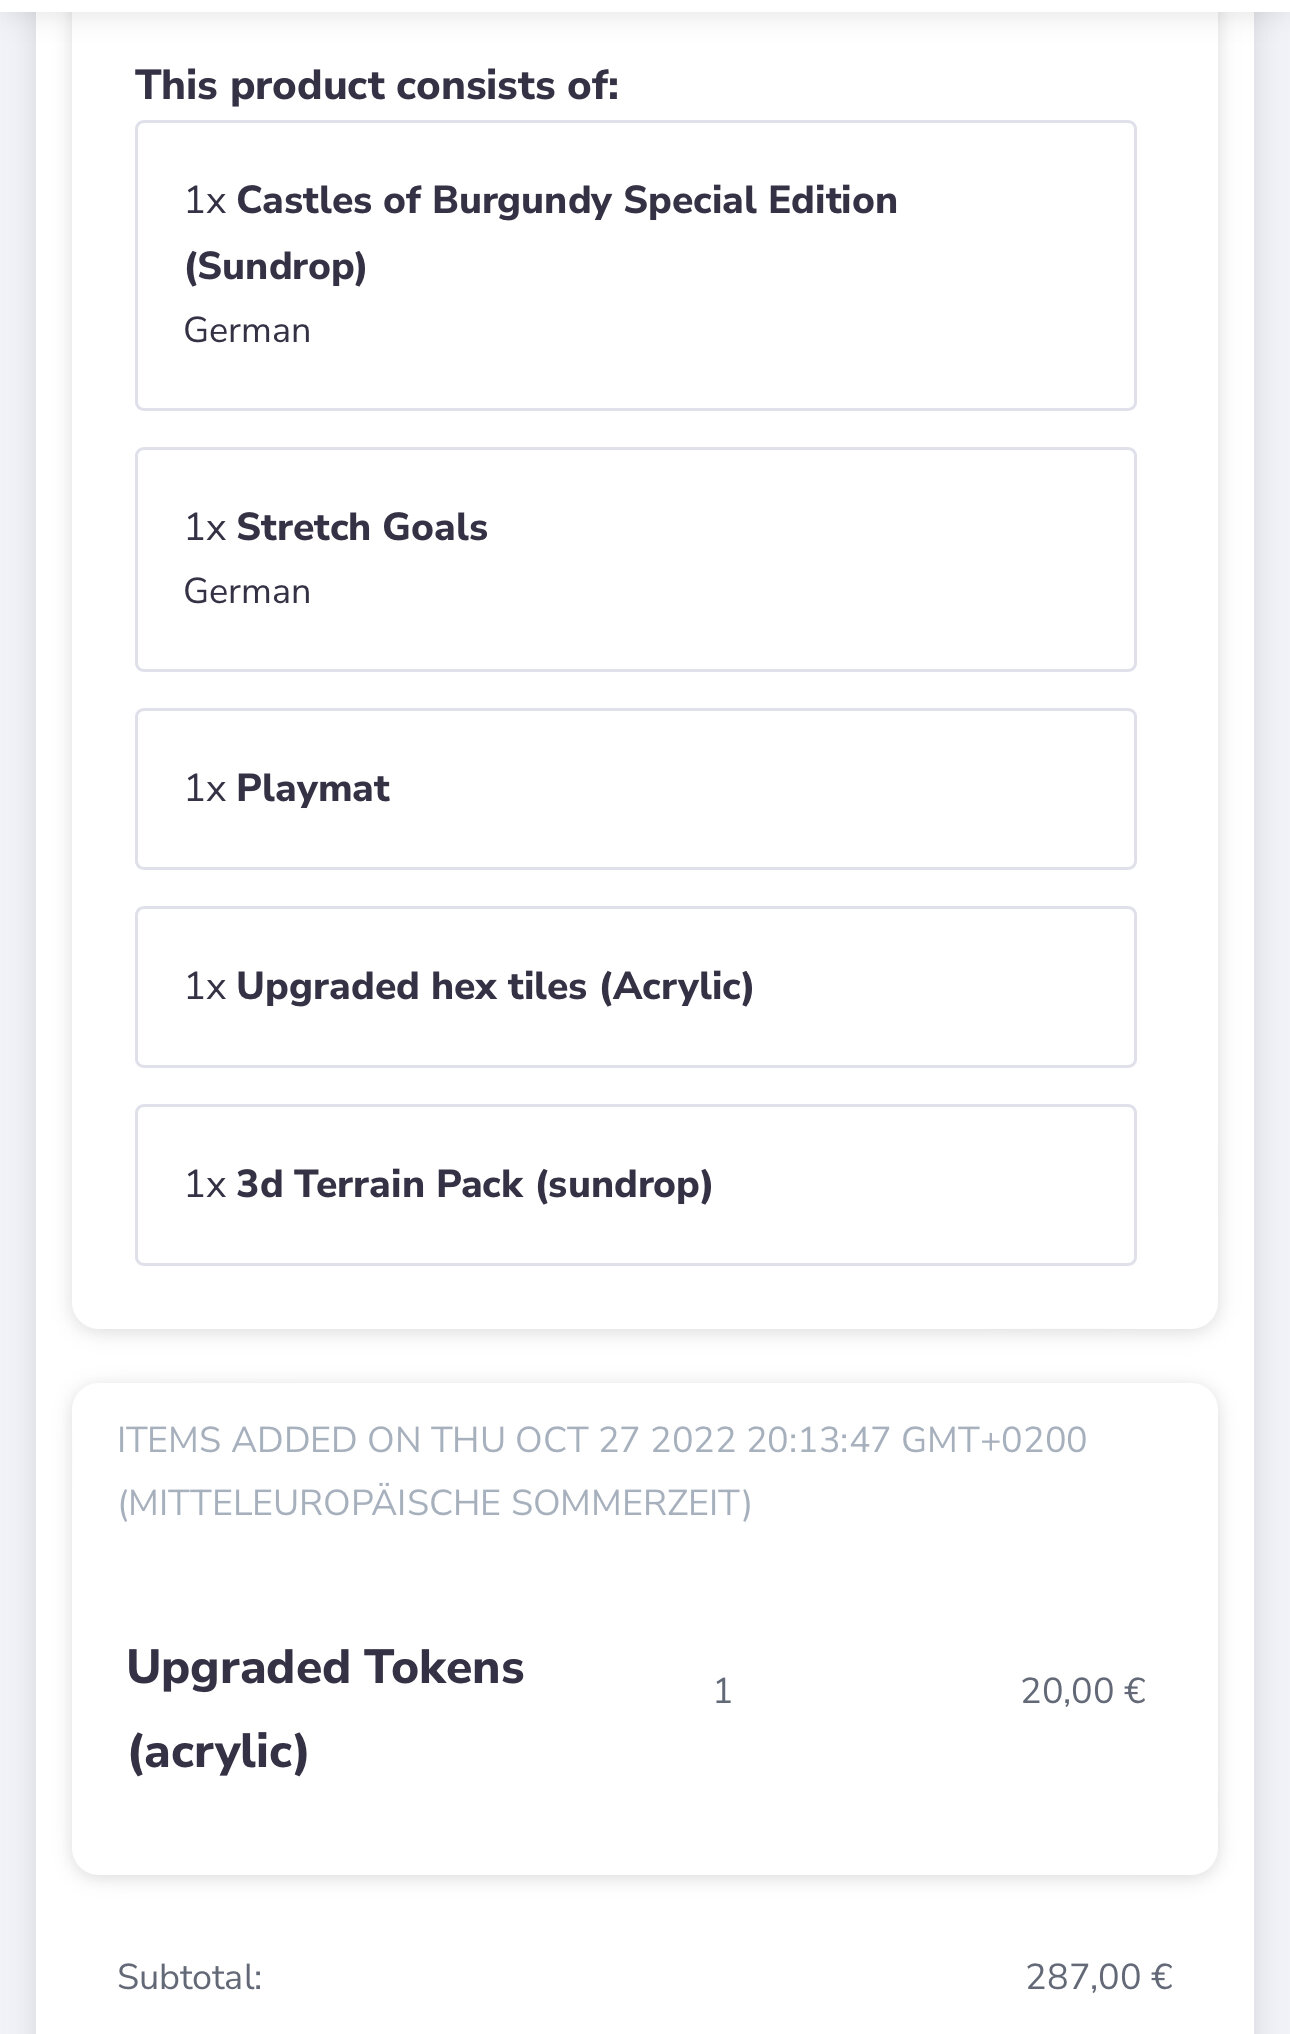Click the 1x quantity beside Upgraded hex tiles
Viewport: 1290px width, 2034px height.
(205, 987)
